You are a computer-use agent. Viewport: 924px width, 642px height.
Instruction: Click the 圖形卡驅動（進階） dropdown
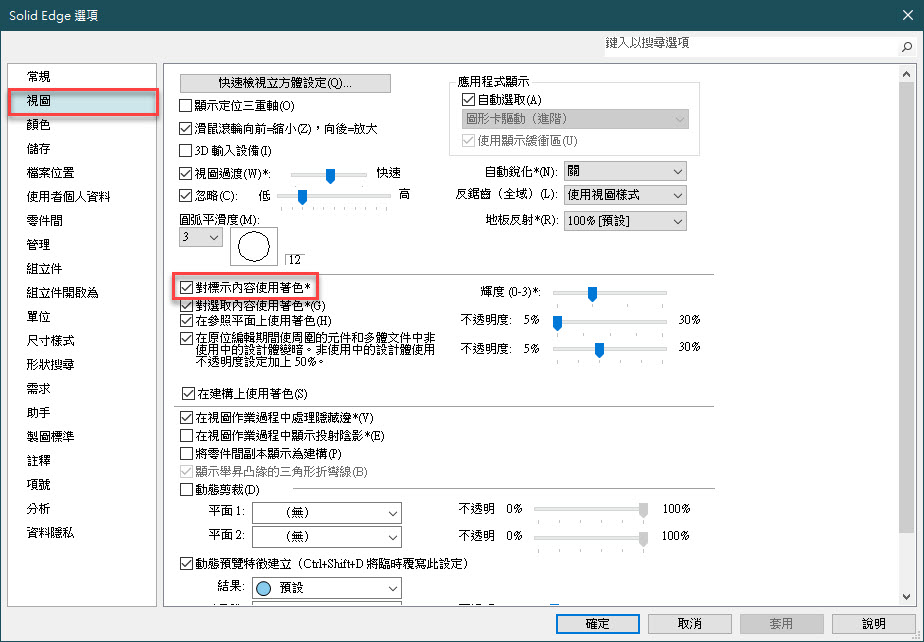(575, 119)
